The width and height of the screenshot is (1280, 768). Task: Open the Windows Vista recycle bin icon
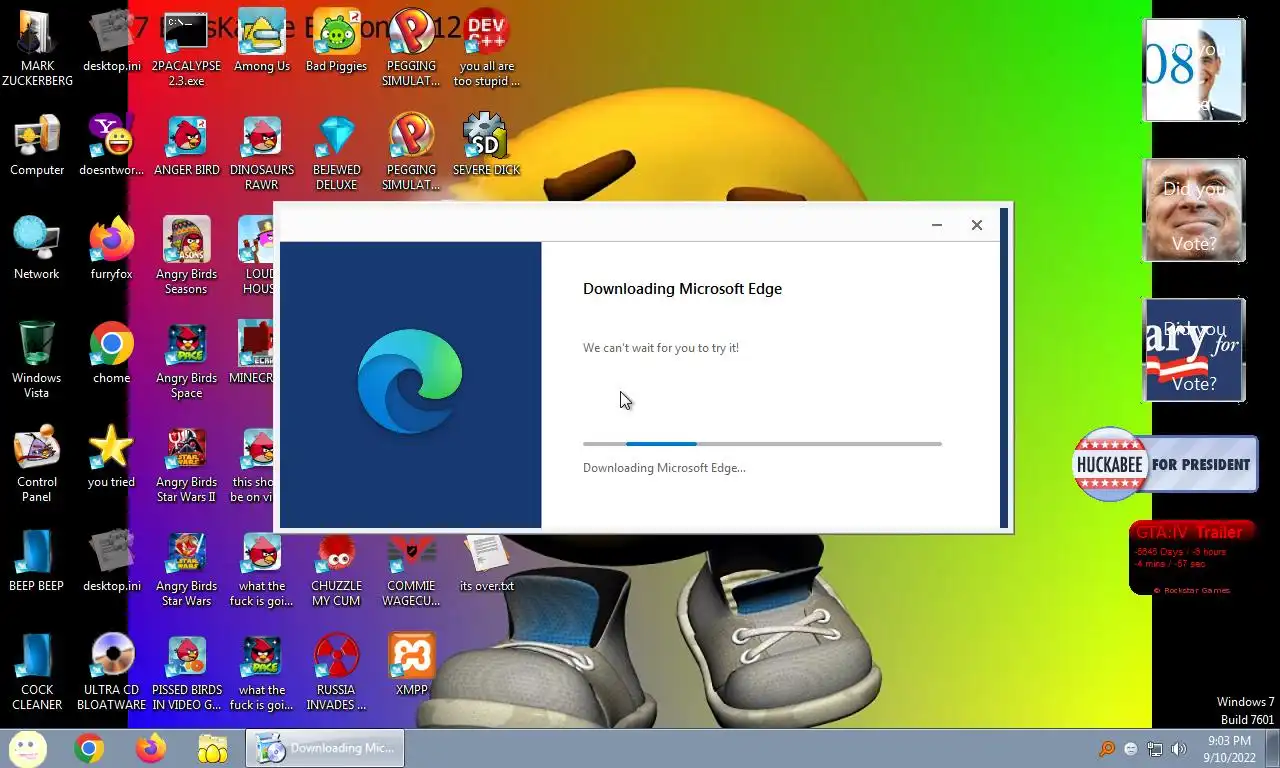coord(37,359)
